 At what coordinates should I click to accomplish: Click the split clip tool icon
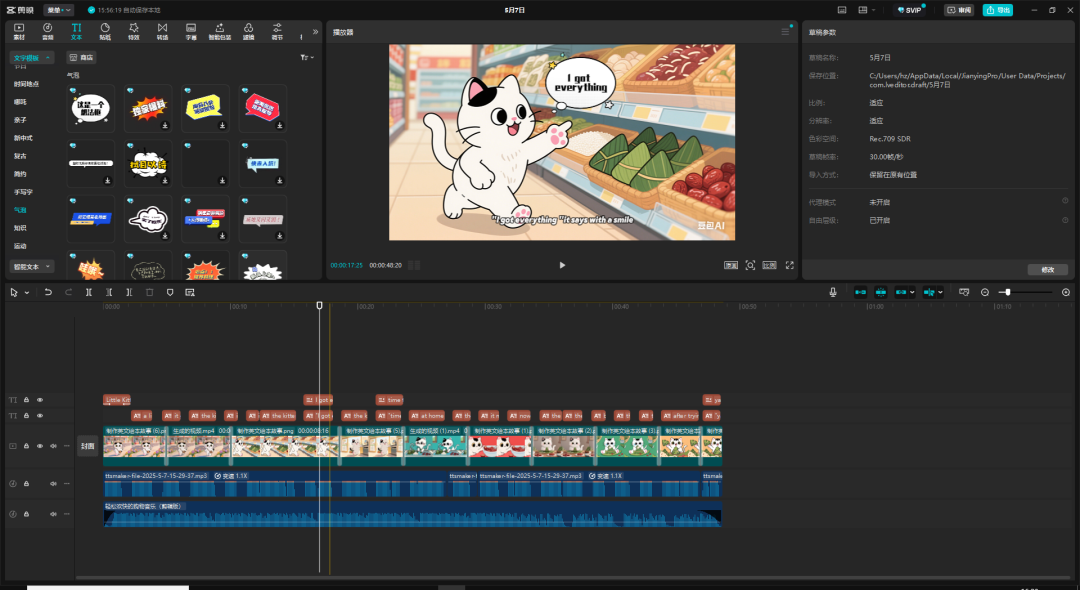tap(89, 292)
